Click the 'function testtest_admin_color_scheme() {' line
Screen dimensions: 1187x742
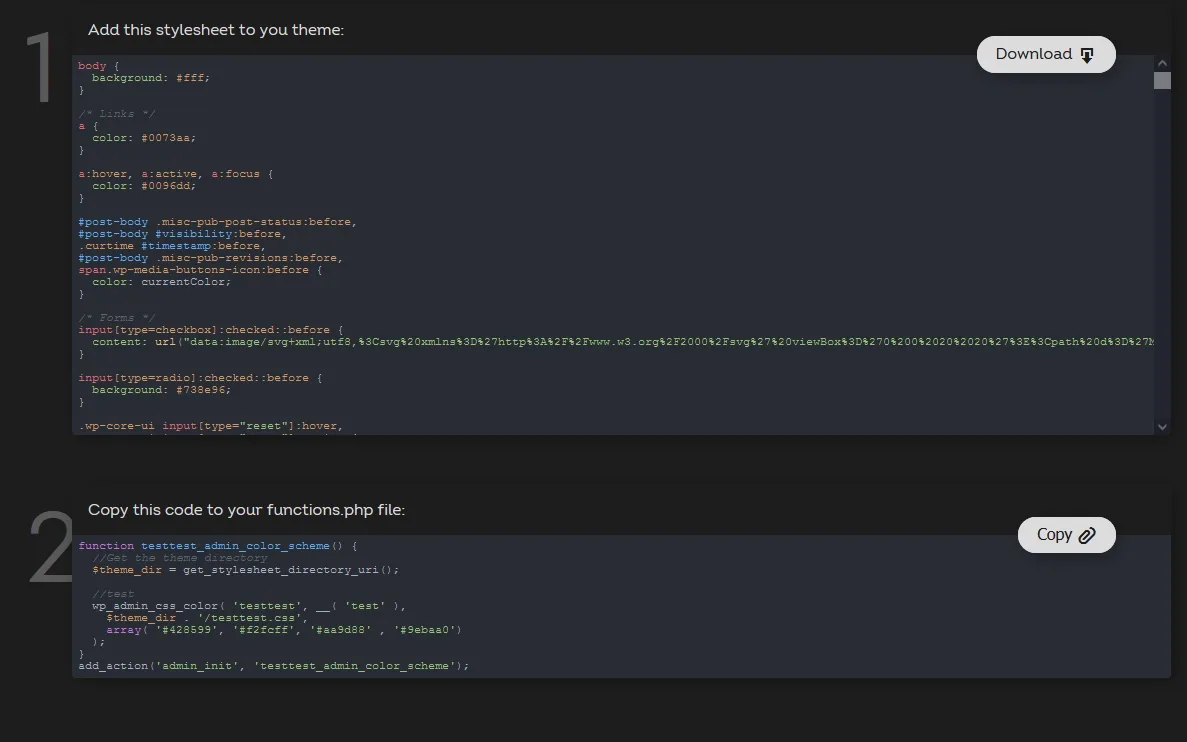[x=217, y=546]
